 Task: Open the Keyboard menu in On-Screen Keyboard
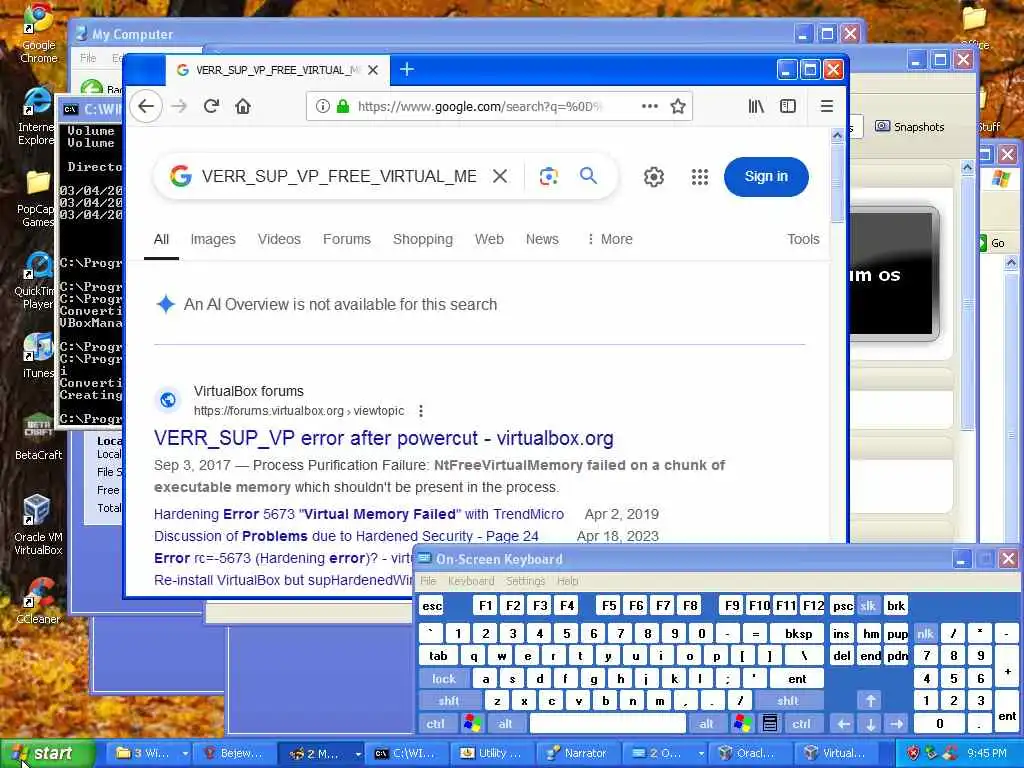pyautogui.click(x=471, y=581)
